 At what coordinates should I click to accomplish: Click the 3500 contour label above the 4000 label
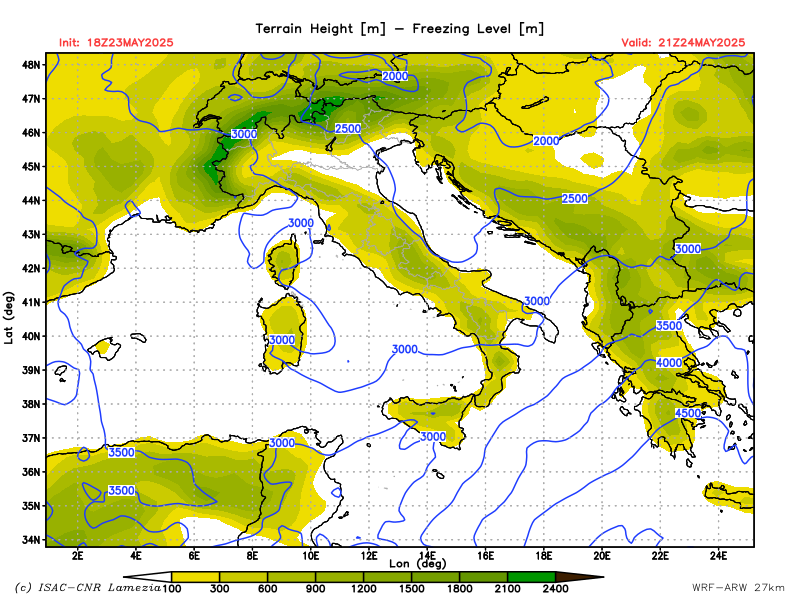pyautogui.click(x=669, y=326)
